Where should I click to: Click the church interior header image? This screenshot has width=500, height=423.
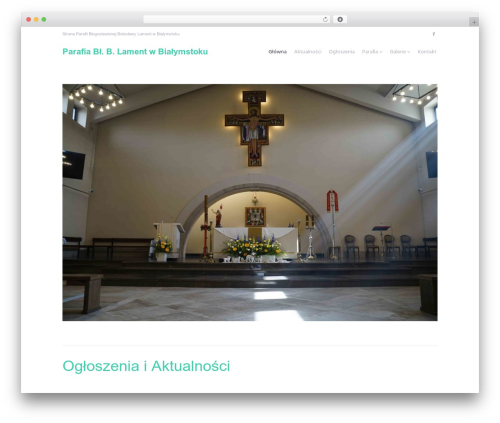point(250,202)
